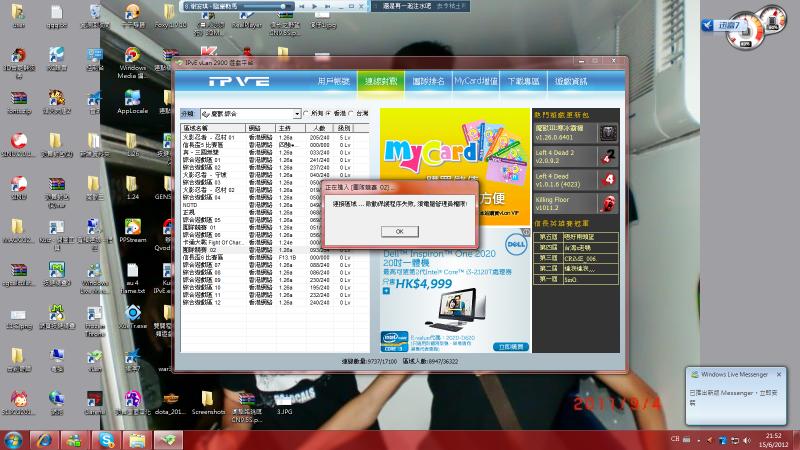Open the 用戶帳號 tab in IPvE
Image resolution: width=800 pixels, height=450 pixels.
pos(334,81)
